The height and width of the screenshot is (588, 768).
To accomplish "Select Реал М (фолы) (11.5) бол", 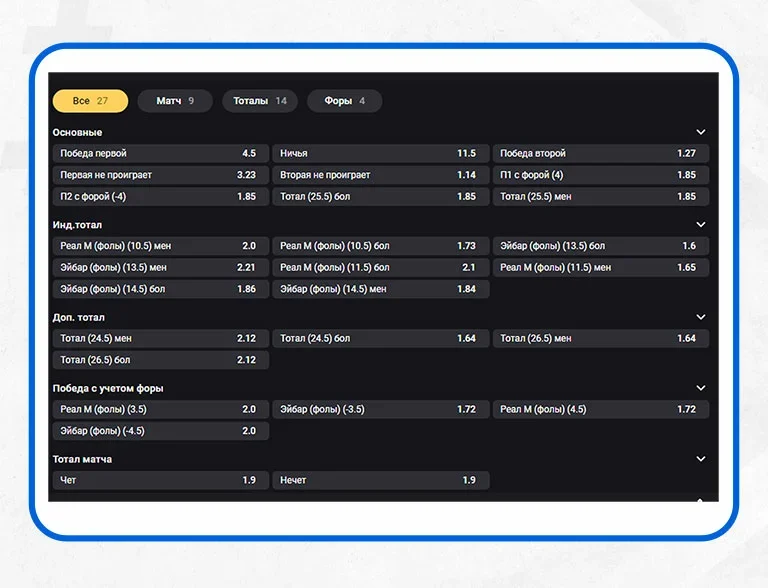I will 381,268.
